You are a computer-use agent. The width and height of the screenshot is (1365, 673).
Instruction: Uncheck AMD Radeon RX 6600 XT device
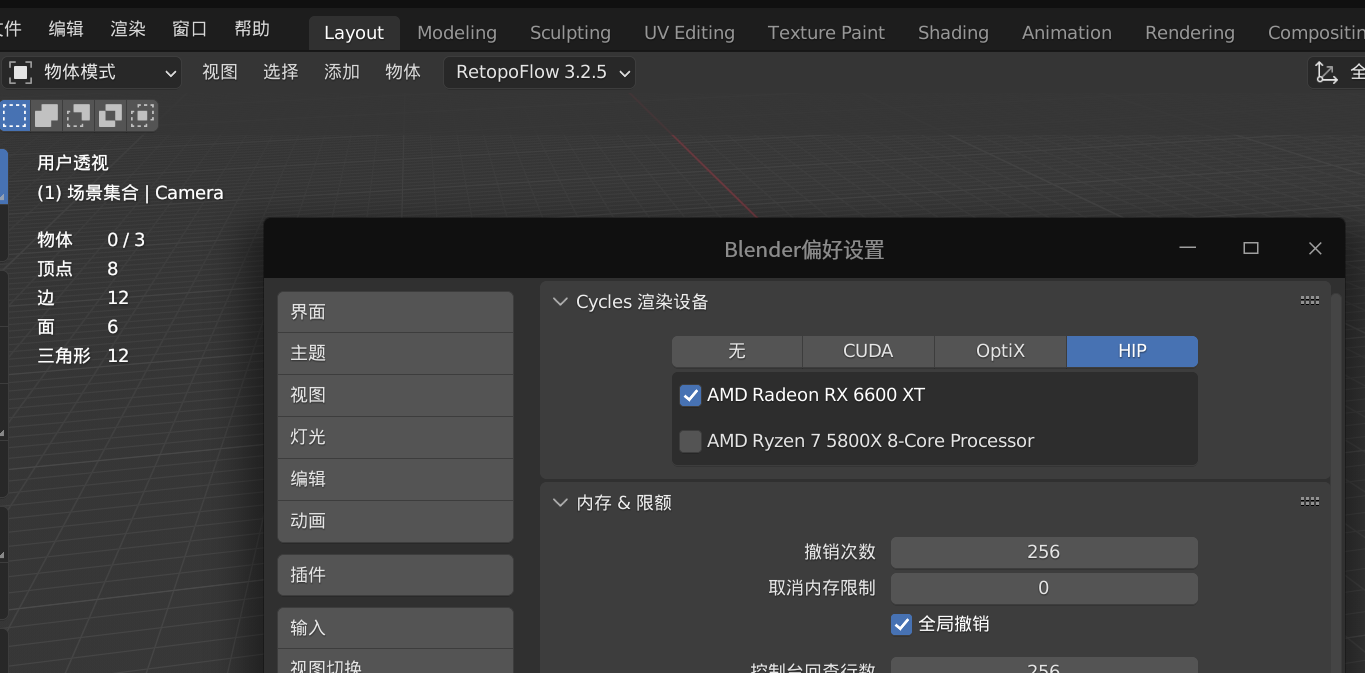690,395
